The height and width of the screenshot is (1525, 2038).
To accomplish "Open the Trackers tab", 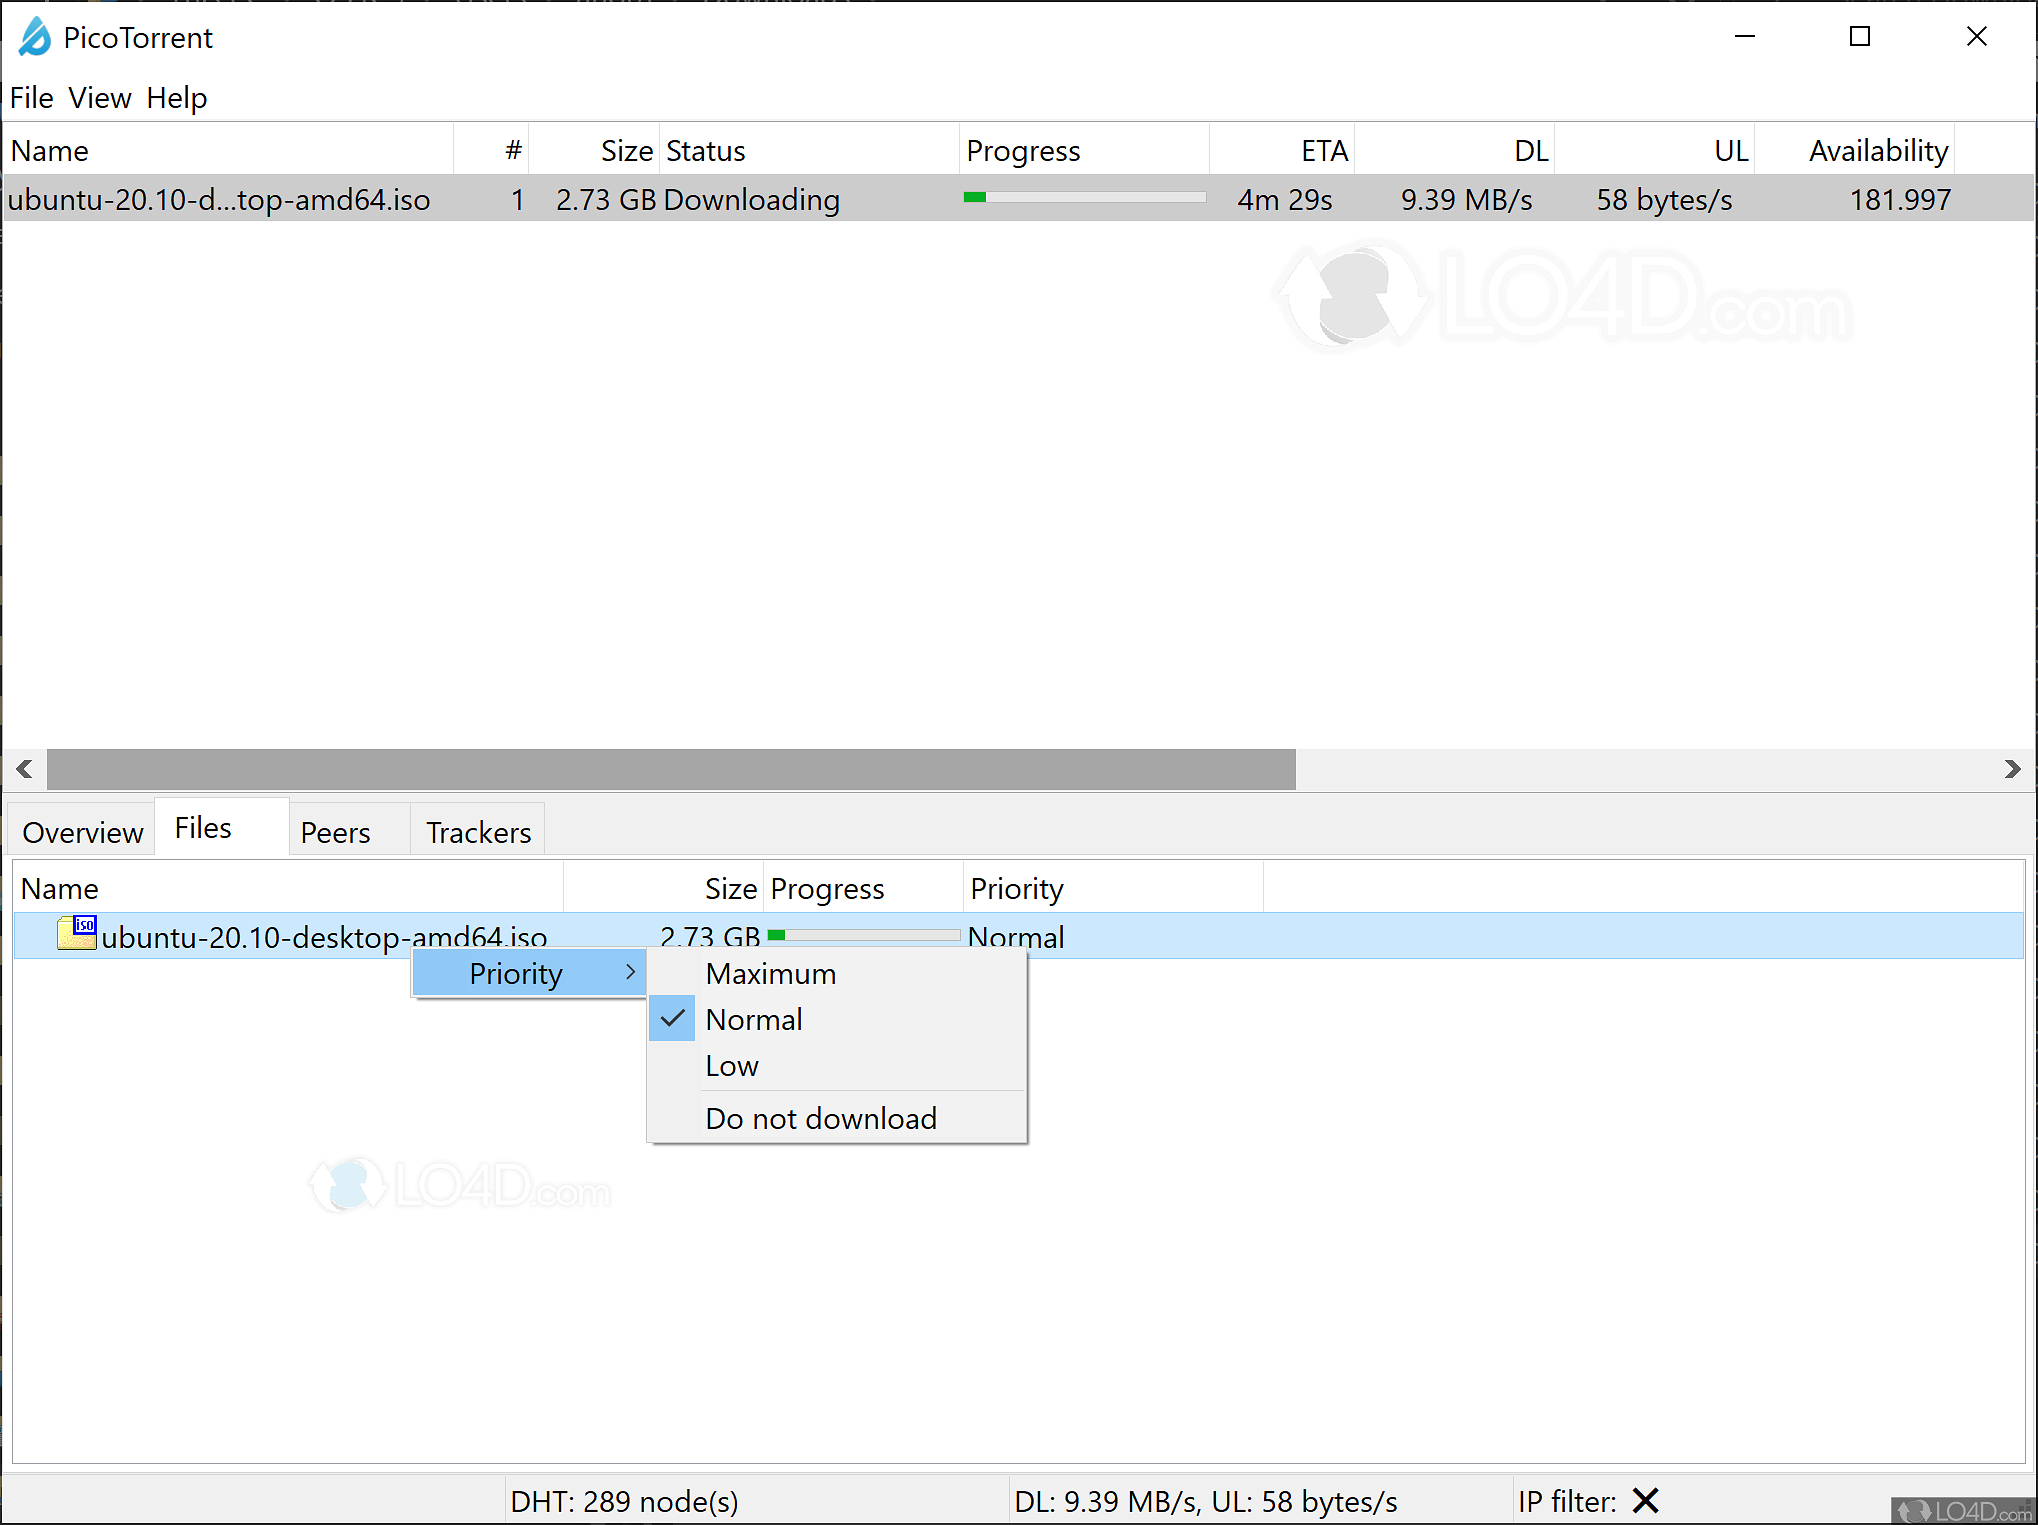I will click(x=477, y=831).
